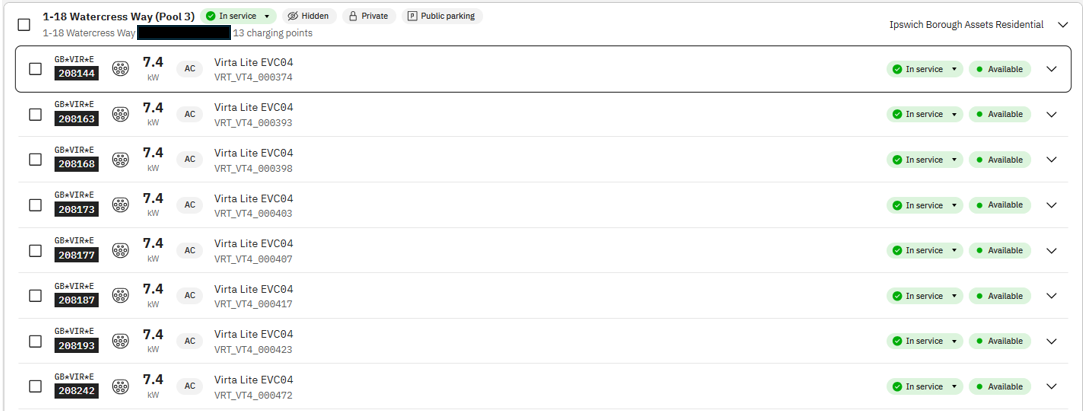This screenshot has width=1083, height=411.
Task: Click the Private lock badge
Action: click(369, 16)
